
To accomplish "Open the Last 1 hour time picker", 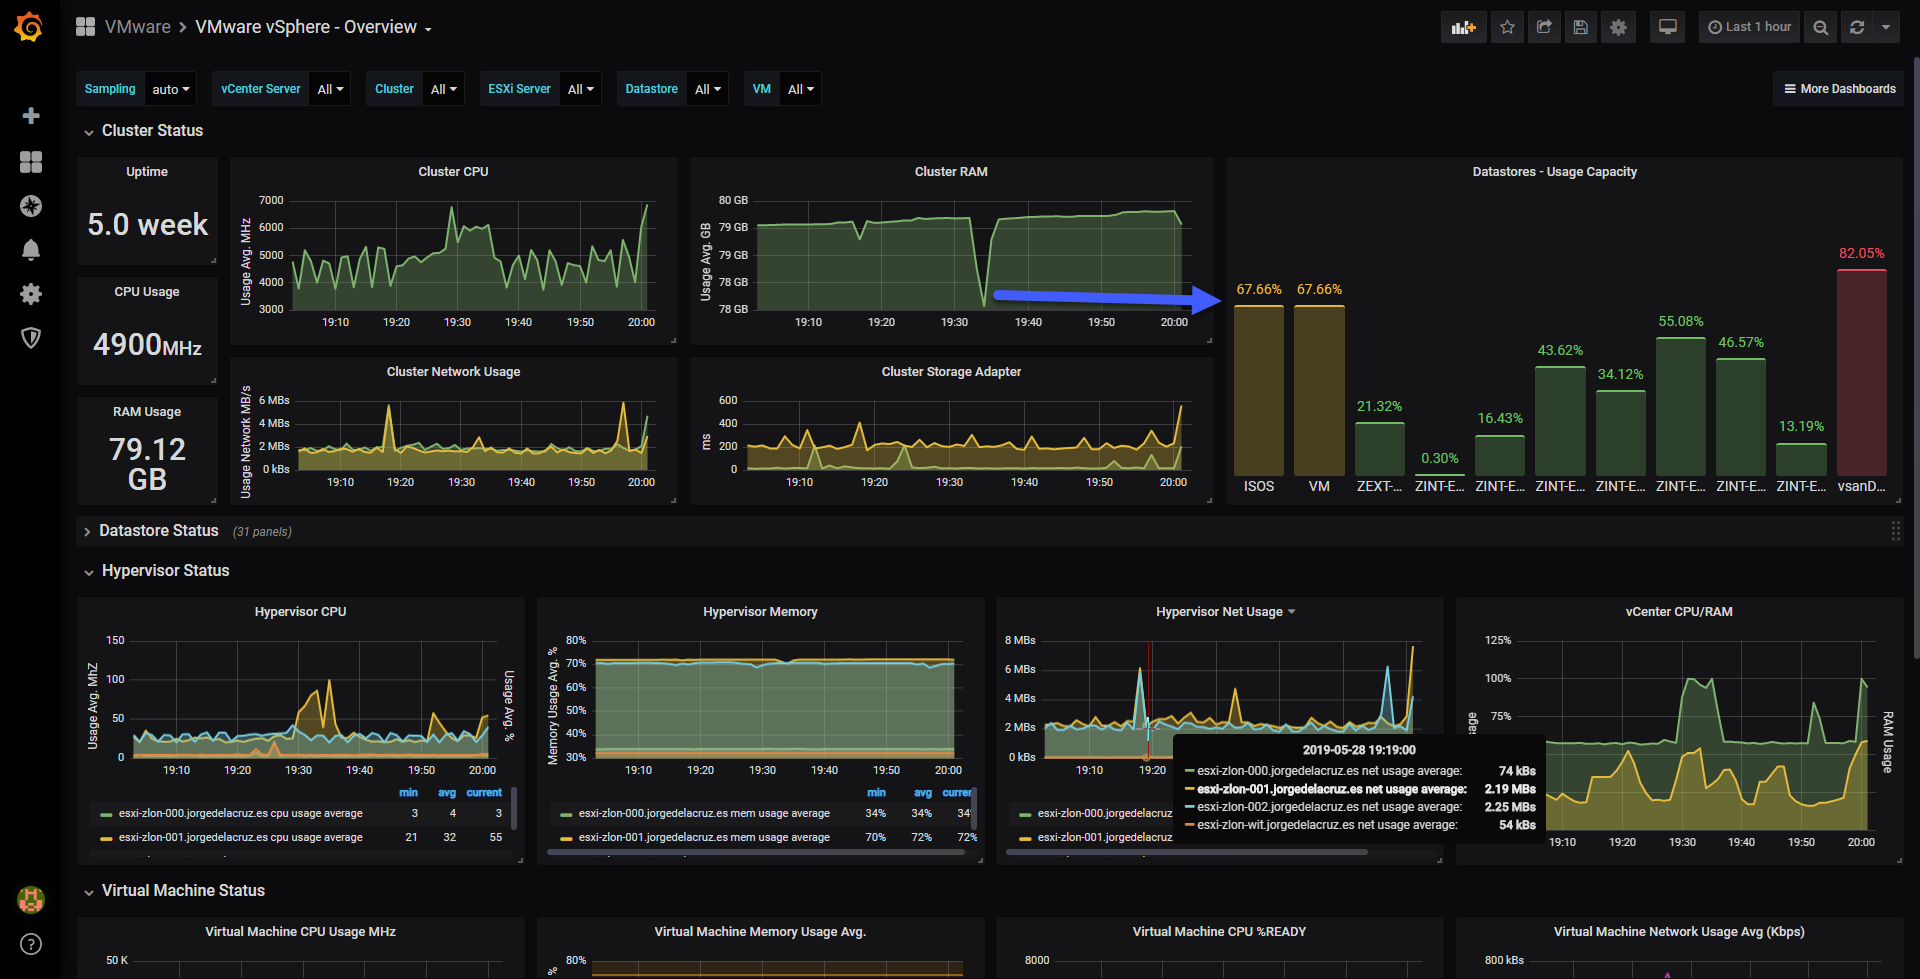I will click(1749, 27).
